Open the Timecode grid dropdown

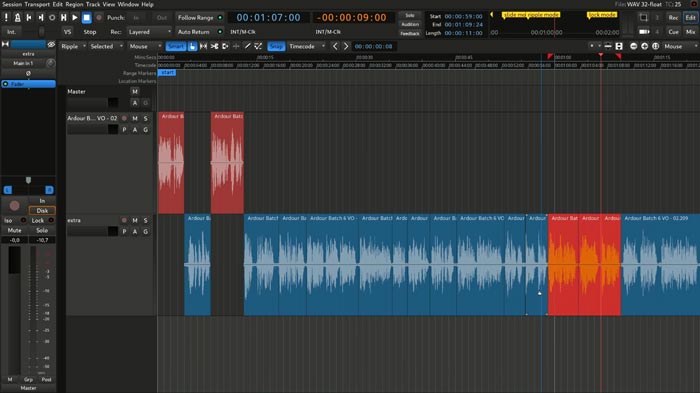click(x=307, y=46)
